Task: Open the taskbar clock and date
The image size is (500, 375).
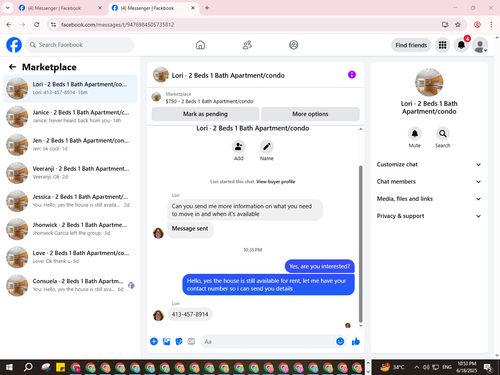Action: (467, 367)
